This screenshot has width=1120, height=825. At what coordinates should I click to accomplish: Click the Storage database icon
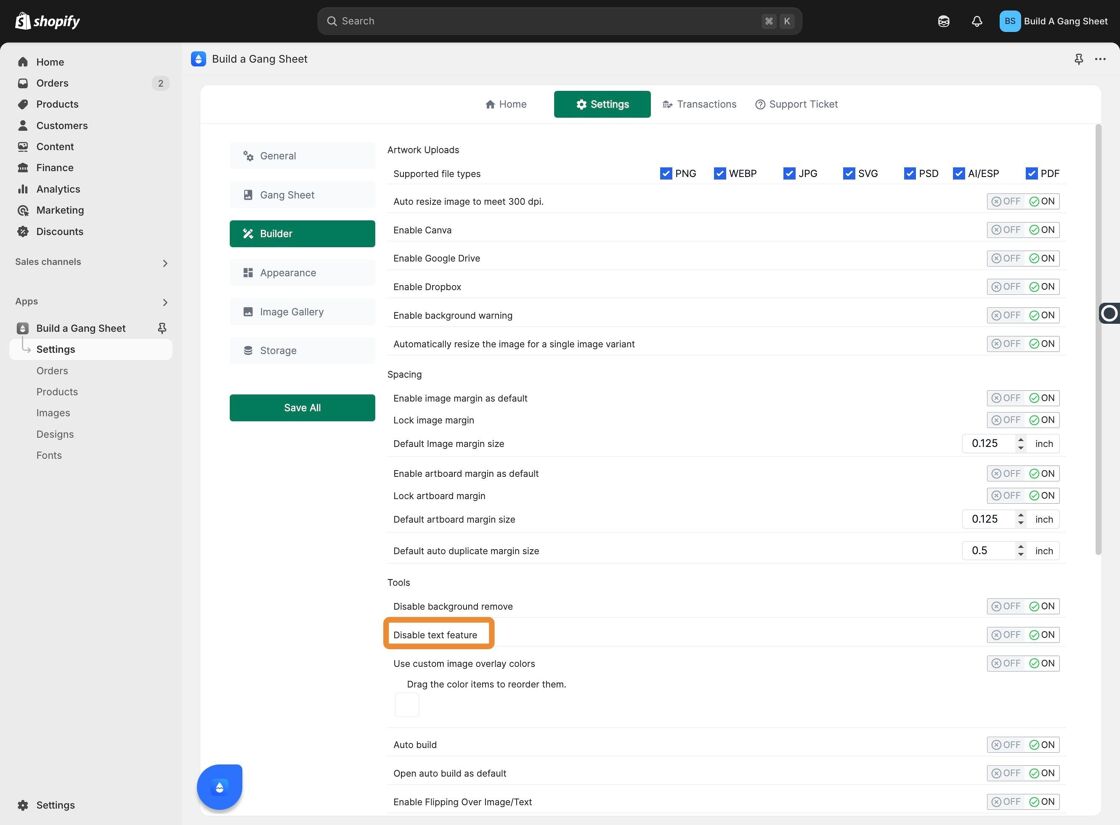pos(248,351)
